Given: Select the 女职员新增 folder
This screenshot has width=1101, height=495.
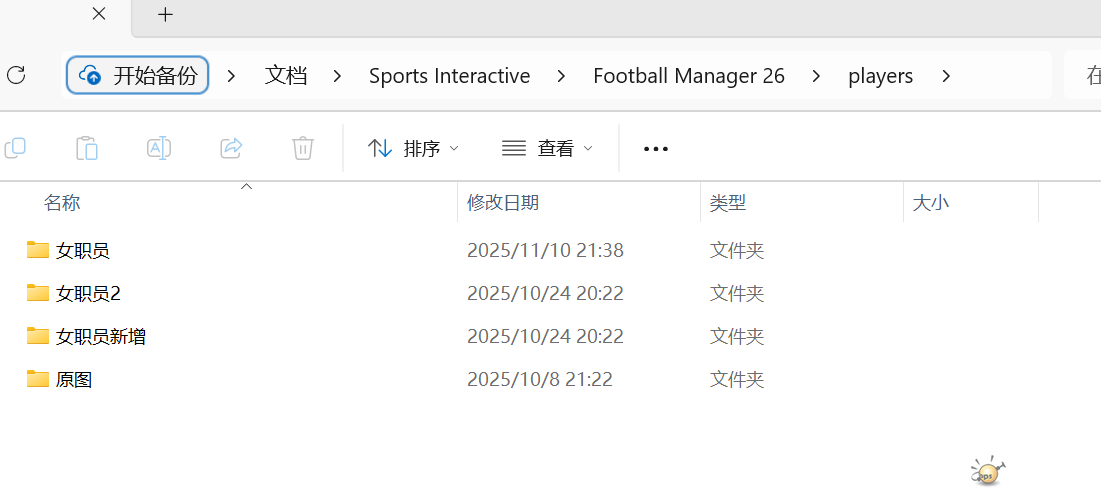Looking at the screenshot, I should tap(101, 336).
